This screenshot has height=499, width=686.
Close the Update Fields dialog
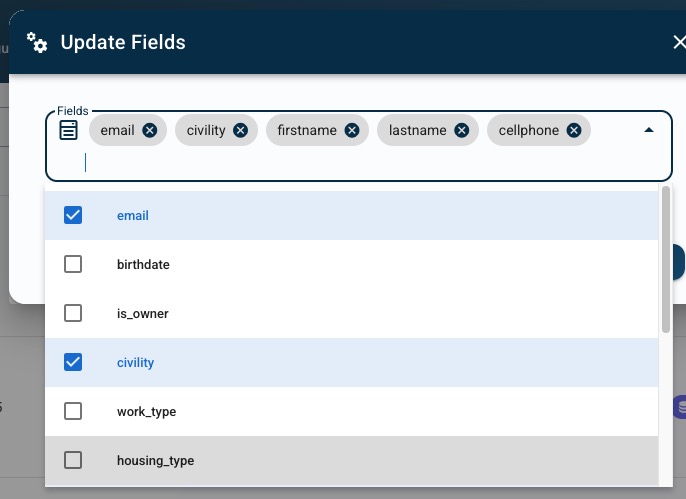click(679, 42)
